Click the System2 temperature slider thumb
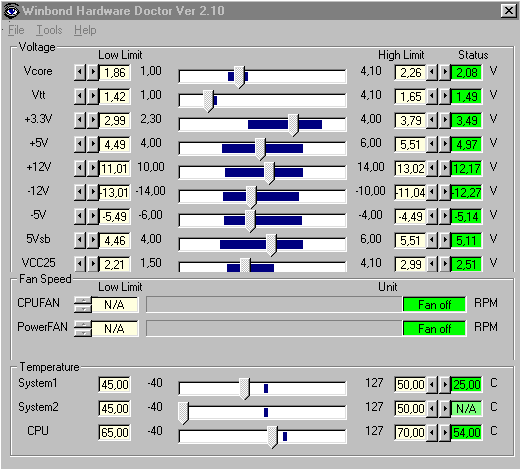This screenshot has height=469, width=520. pos(183,413)
